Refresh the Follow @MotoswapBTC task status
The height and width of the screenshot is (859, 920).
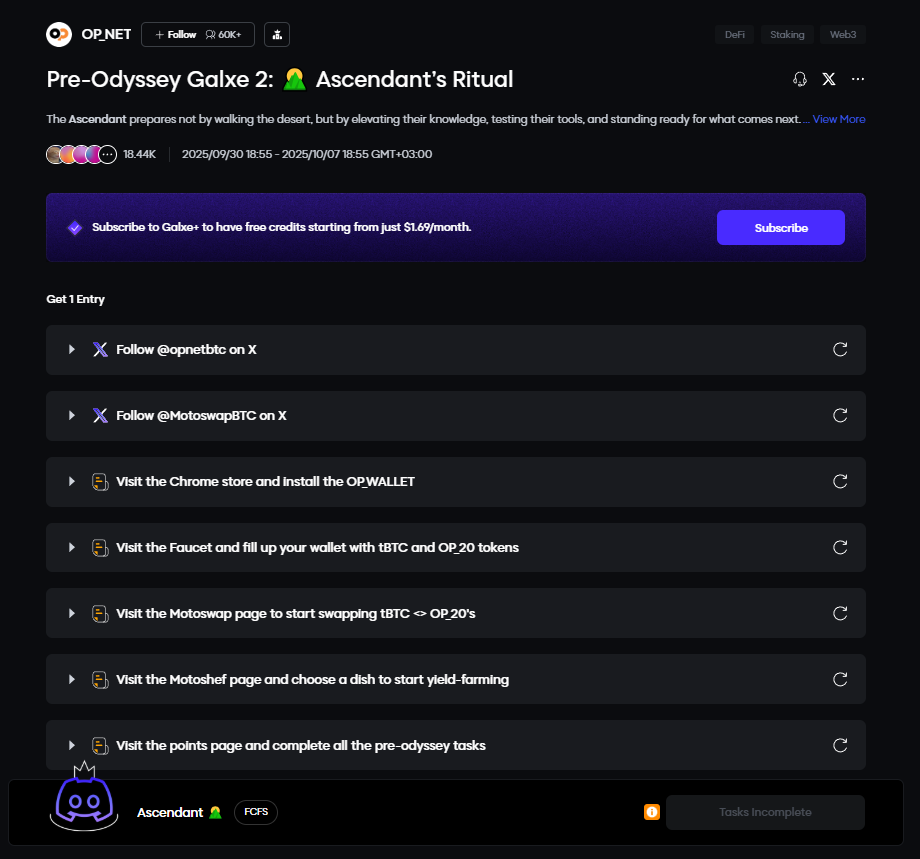pos(840,415)
